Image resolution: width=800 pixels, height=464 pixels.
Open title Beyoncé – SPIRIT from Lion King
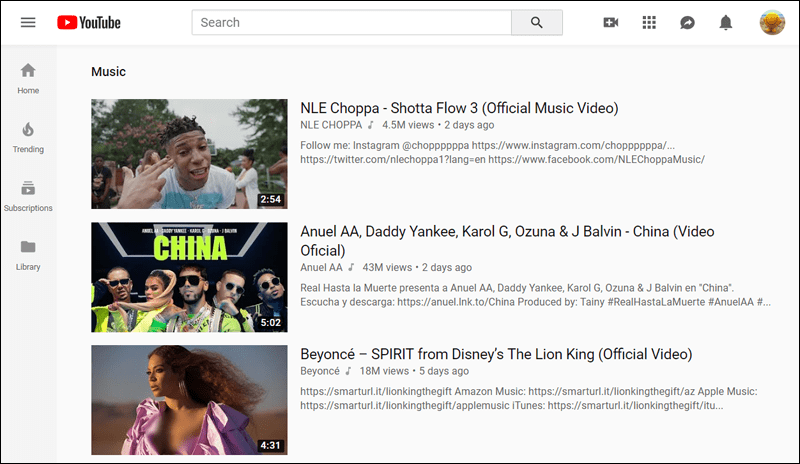point(496,354)
